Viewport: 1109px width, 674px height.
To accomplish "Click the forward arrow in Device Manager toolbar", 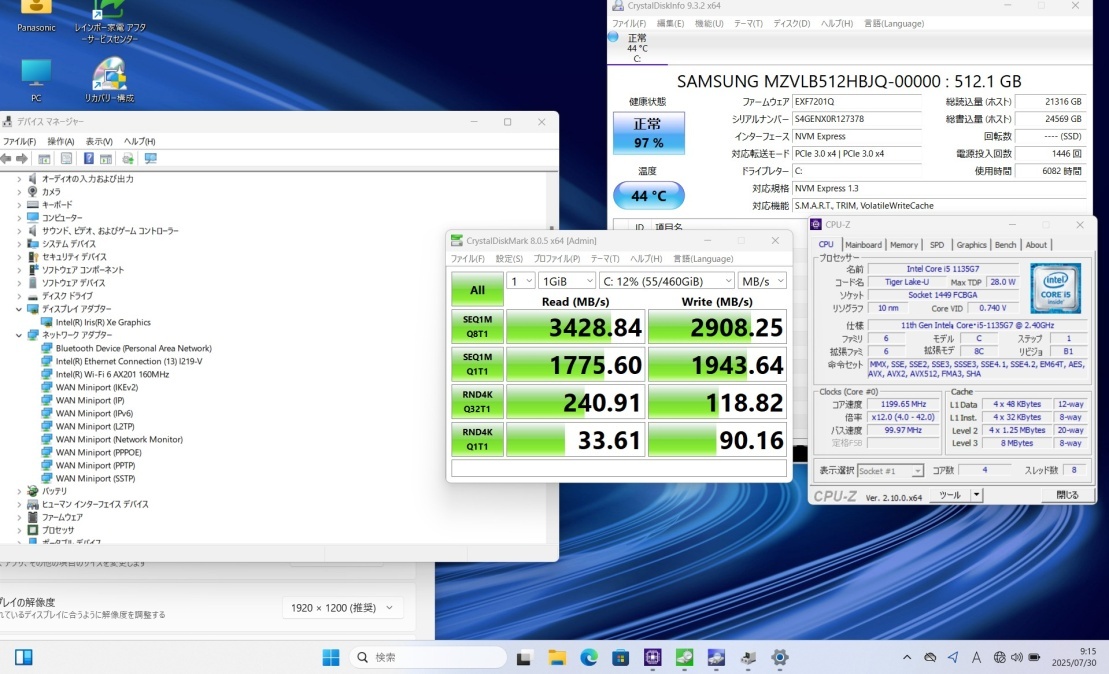I will (22, 159).
